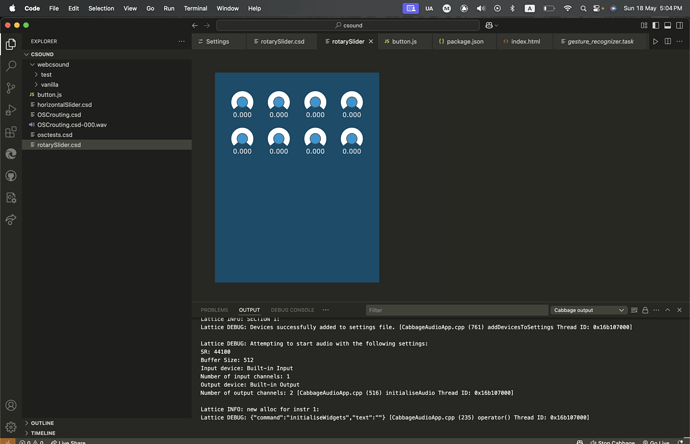Open editor More Actions ellipsis

(x=679, y=41)
